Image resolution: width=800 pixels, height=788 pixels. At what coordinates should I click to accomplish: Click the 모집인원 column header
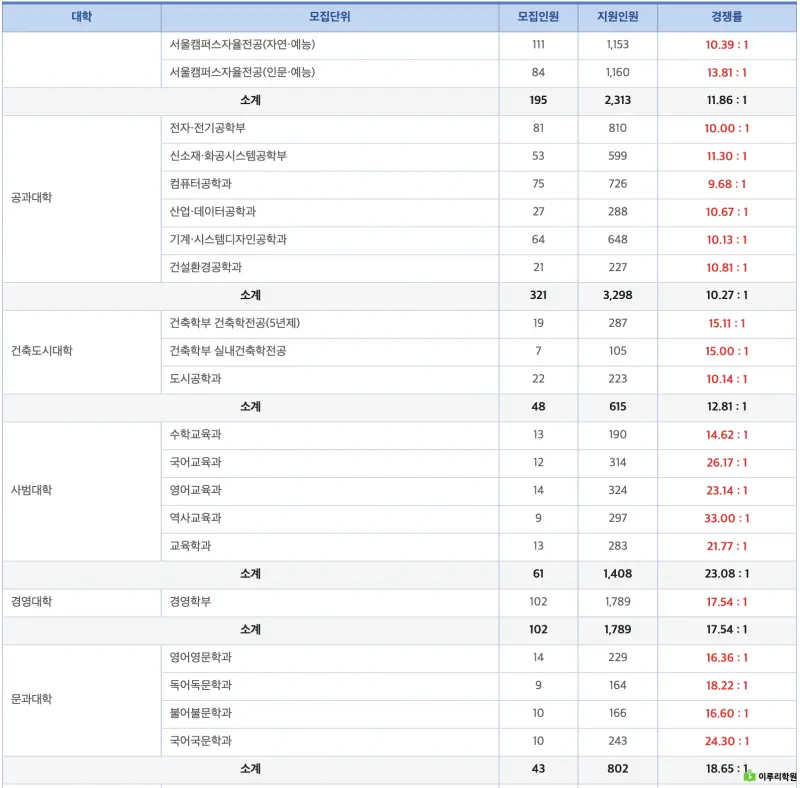pyautogui.click(x=538, y=17)
